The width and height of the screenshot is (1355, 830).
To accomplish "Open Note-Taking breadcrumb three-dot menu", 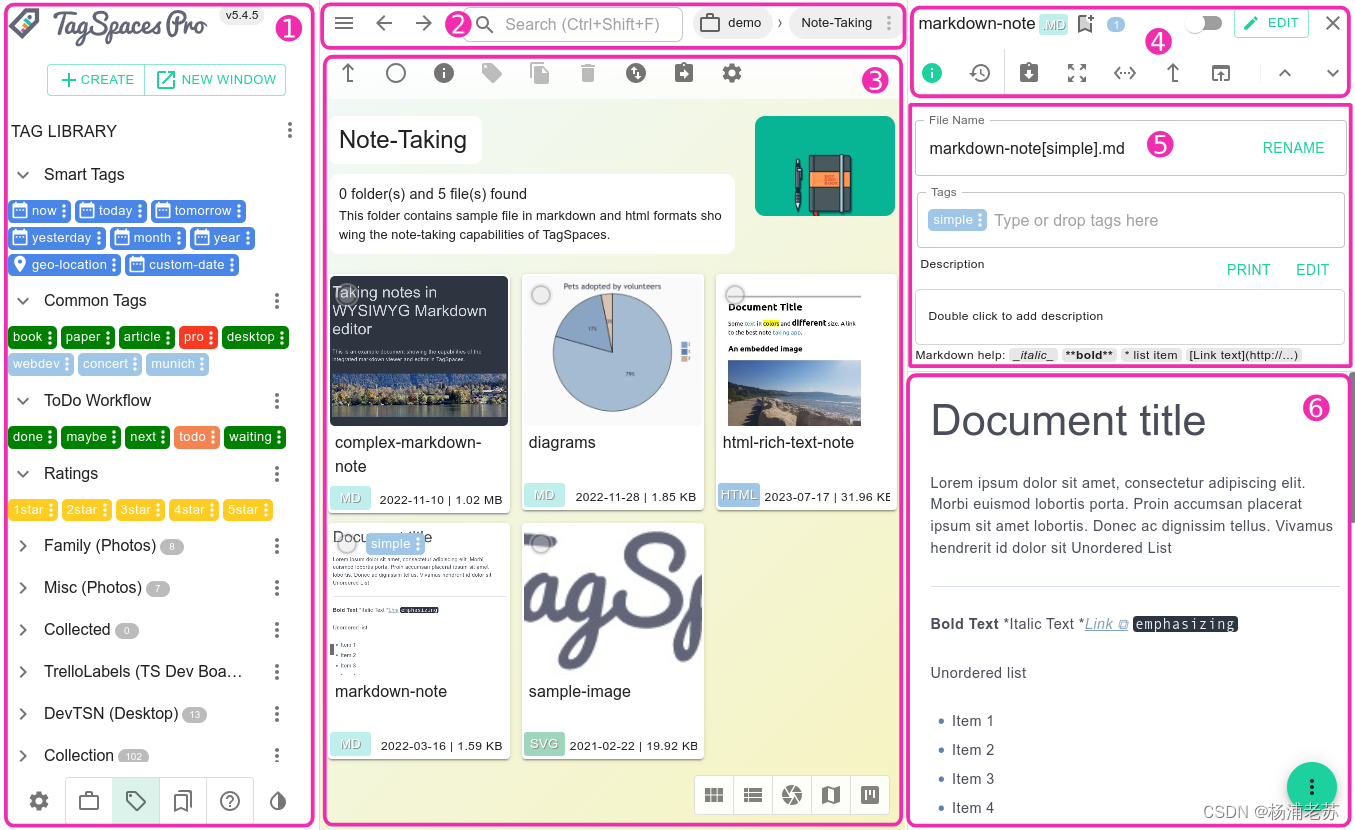I will tap(889, 23).
